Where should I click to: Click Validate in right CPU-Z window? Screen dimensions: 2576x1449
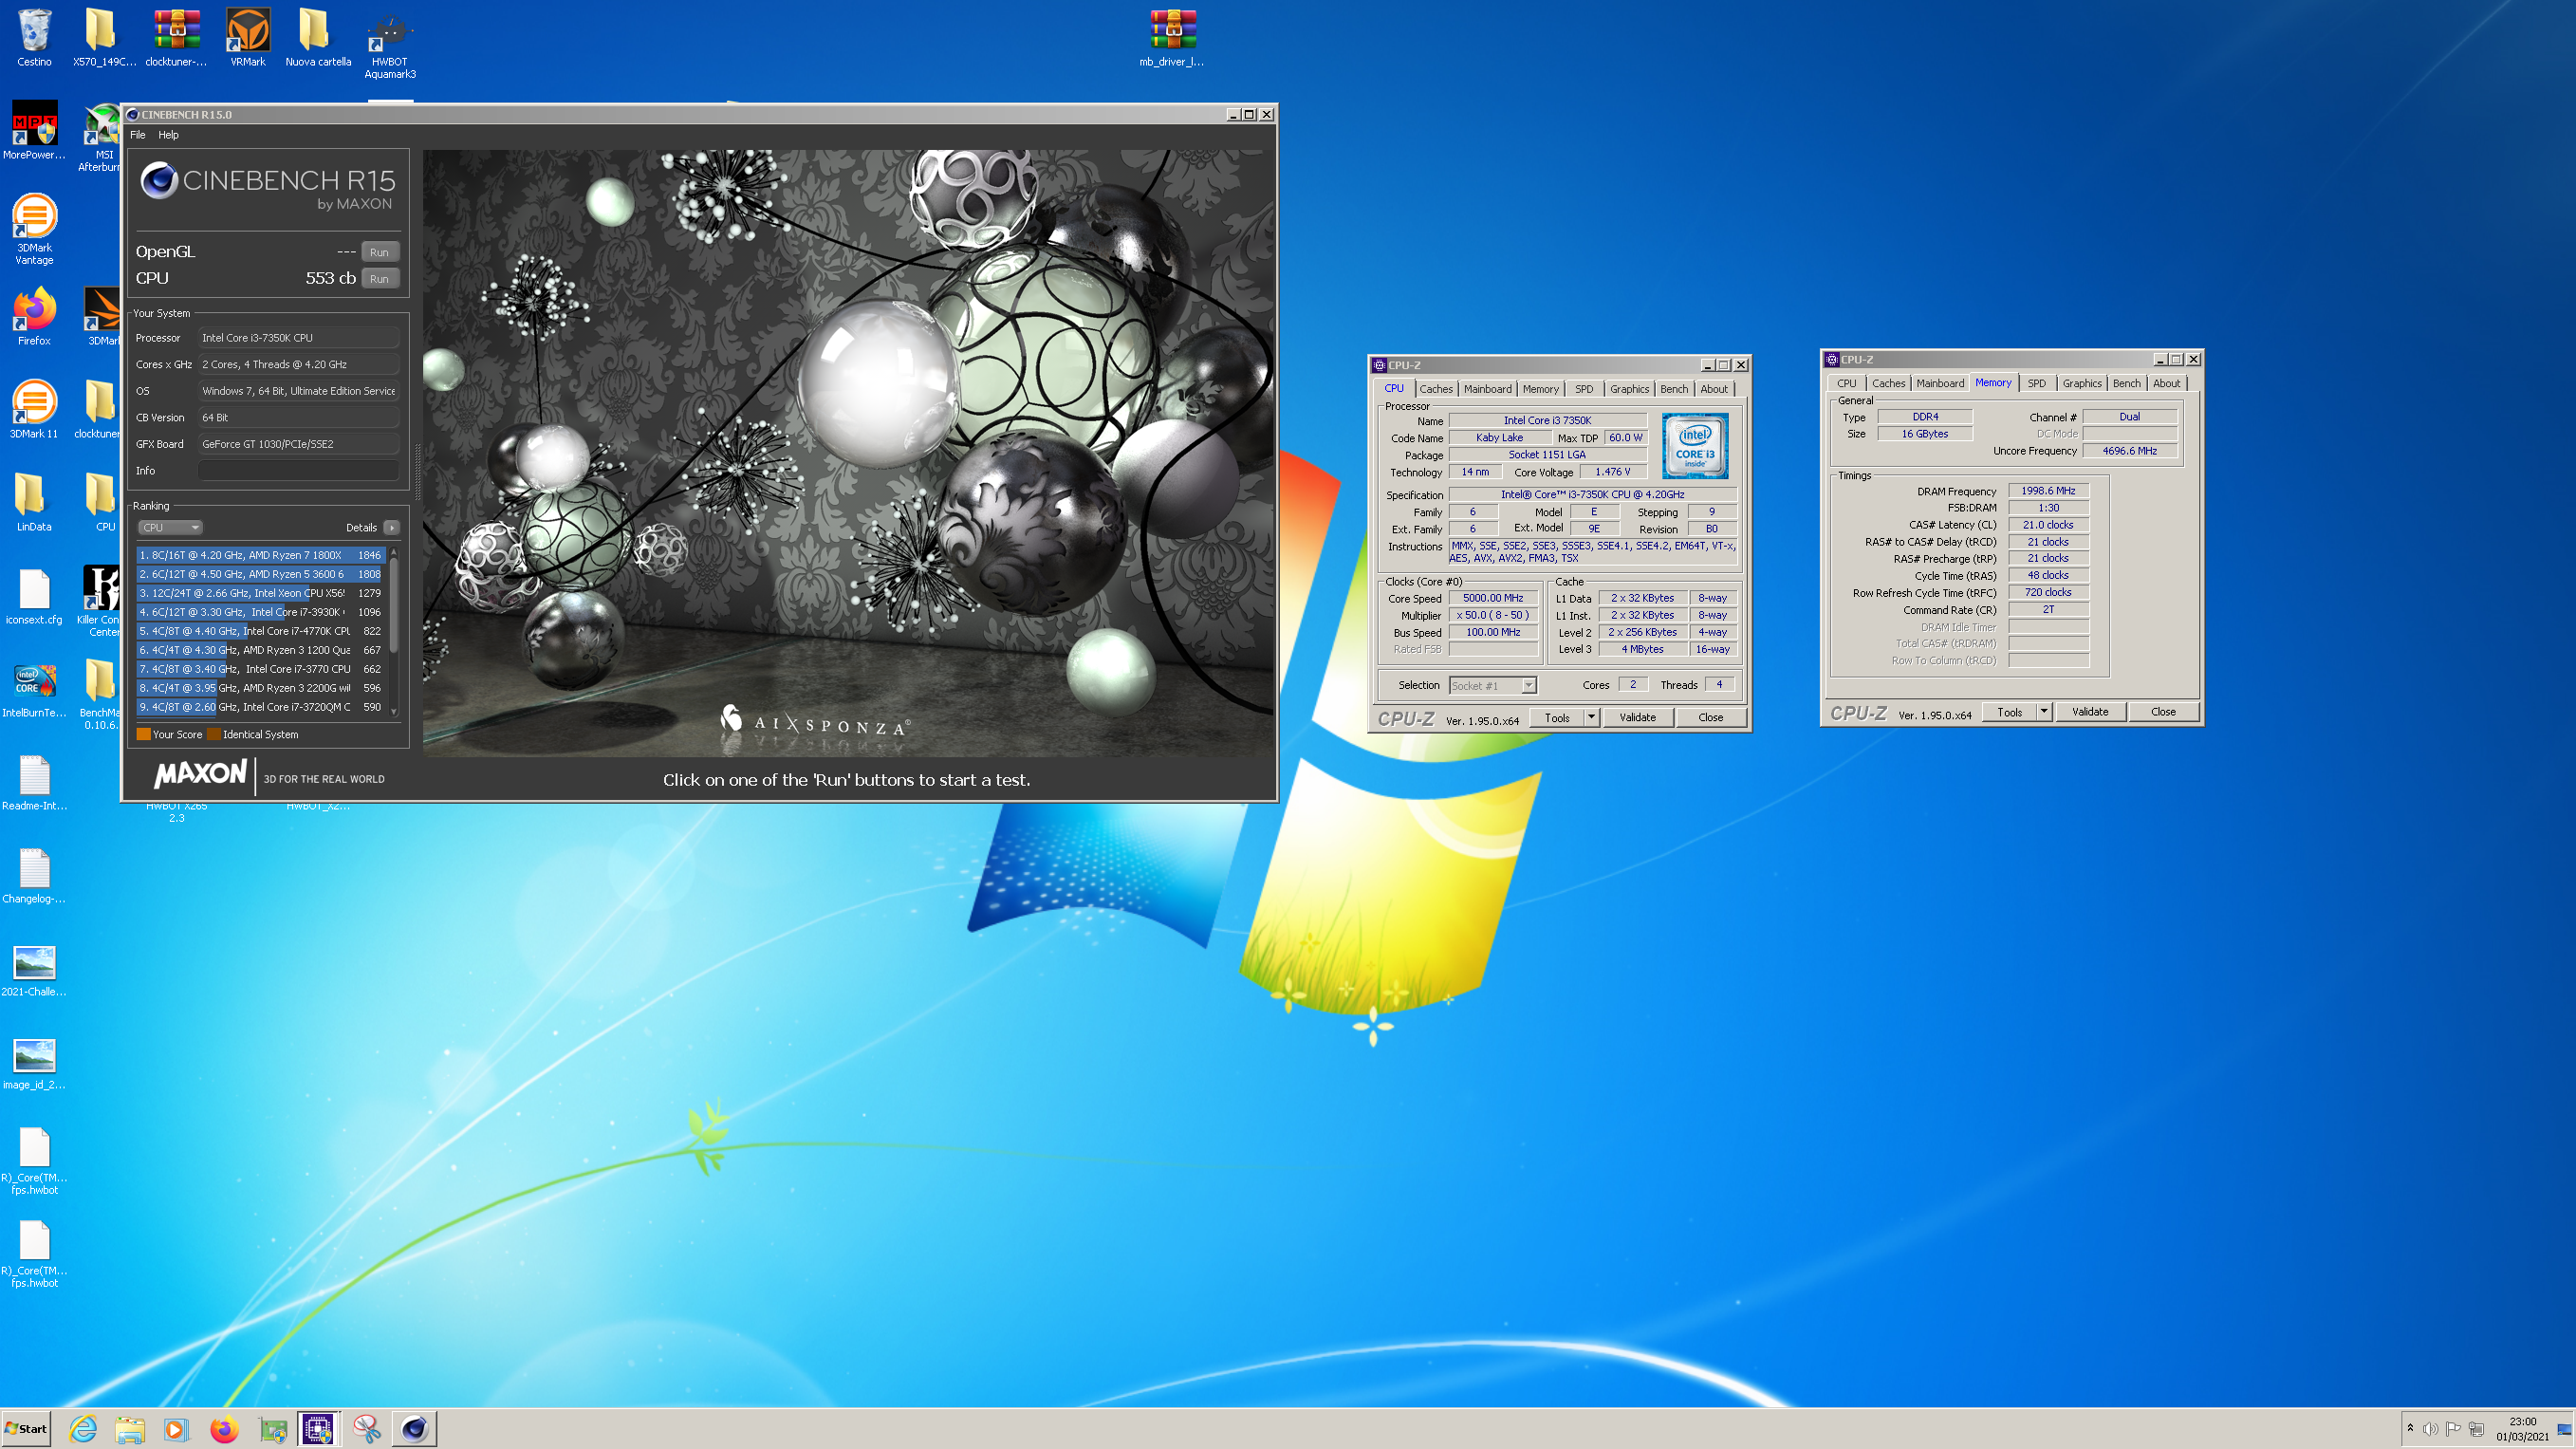point(2090,712)
